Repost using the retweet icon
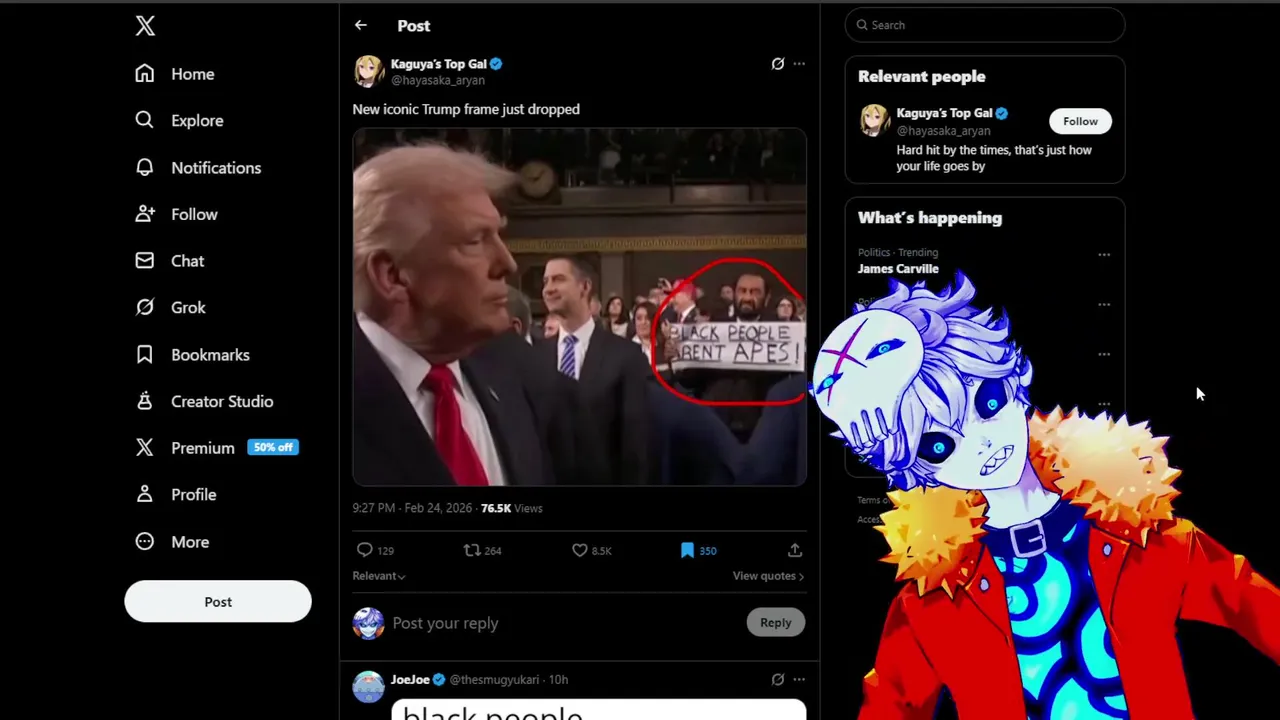This screenshot has height=720, width=1280. point(472,550)
